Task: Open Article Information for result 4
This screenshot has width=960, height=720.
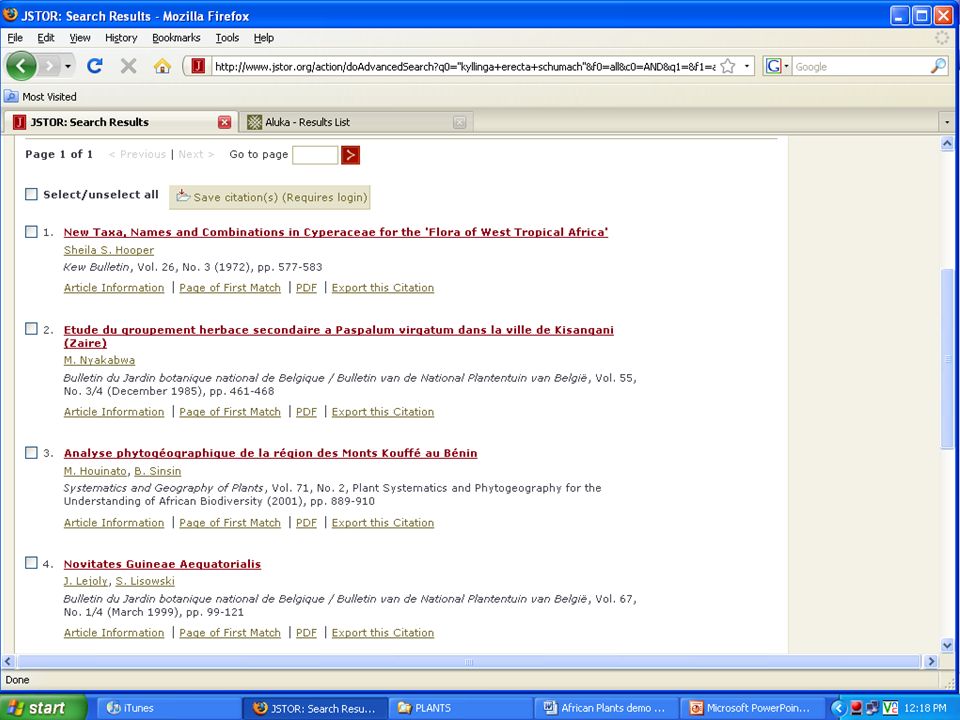Action: pos(114,633)
